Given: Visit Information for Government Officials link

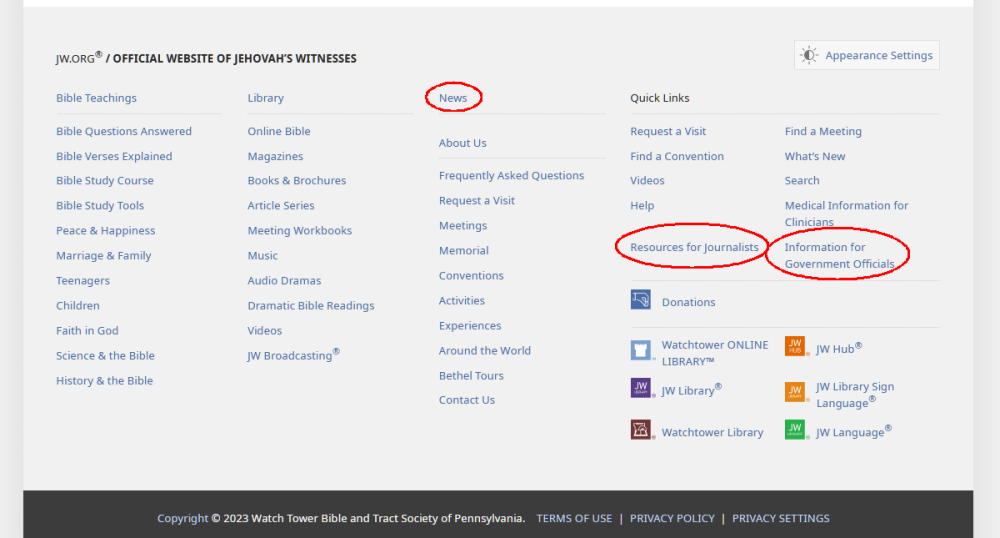Looking at the screenshot, I should 839,256.
